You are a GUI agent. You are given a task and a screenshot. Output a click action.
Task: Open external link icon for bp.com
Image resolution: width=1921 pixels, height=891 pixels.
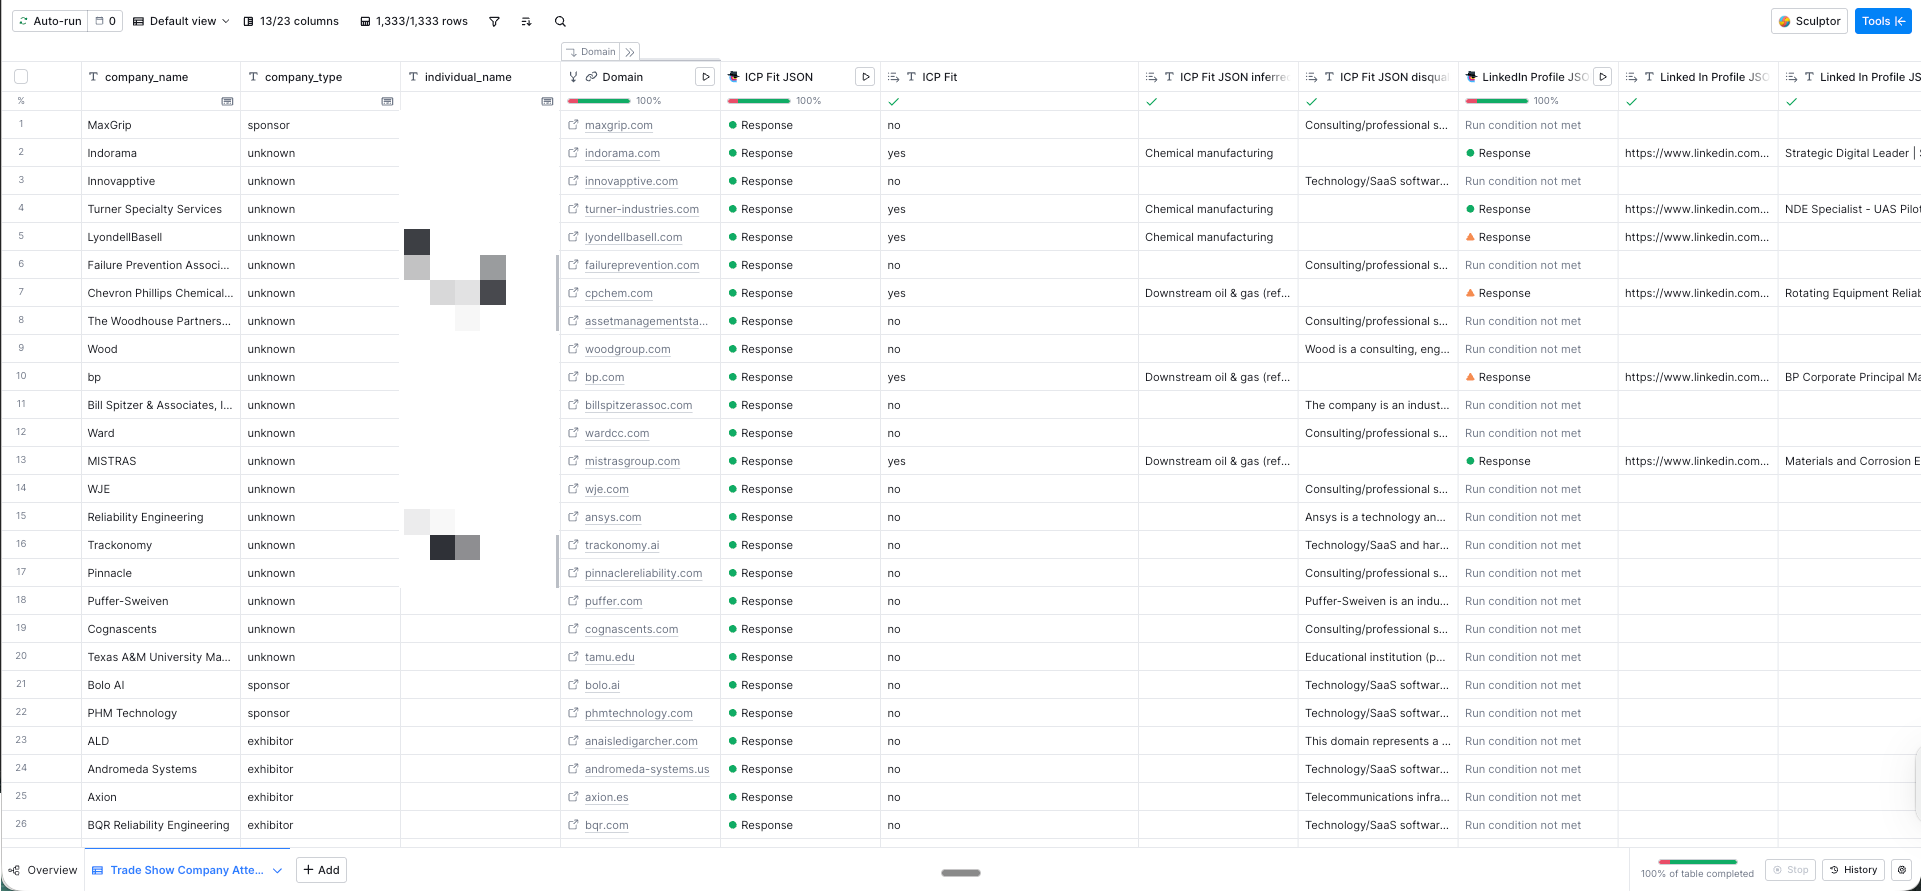(x=573, y=377)
